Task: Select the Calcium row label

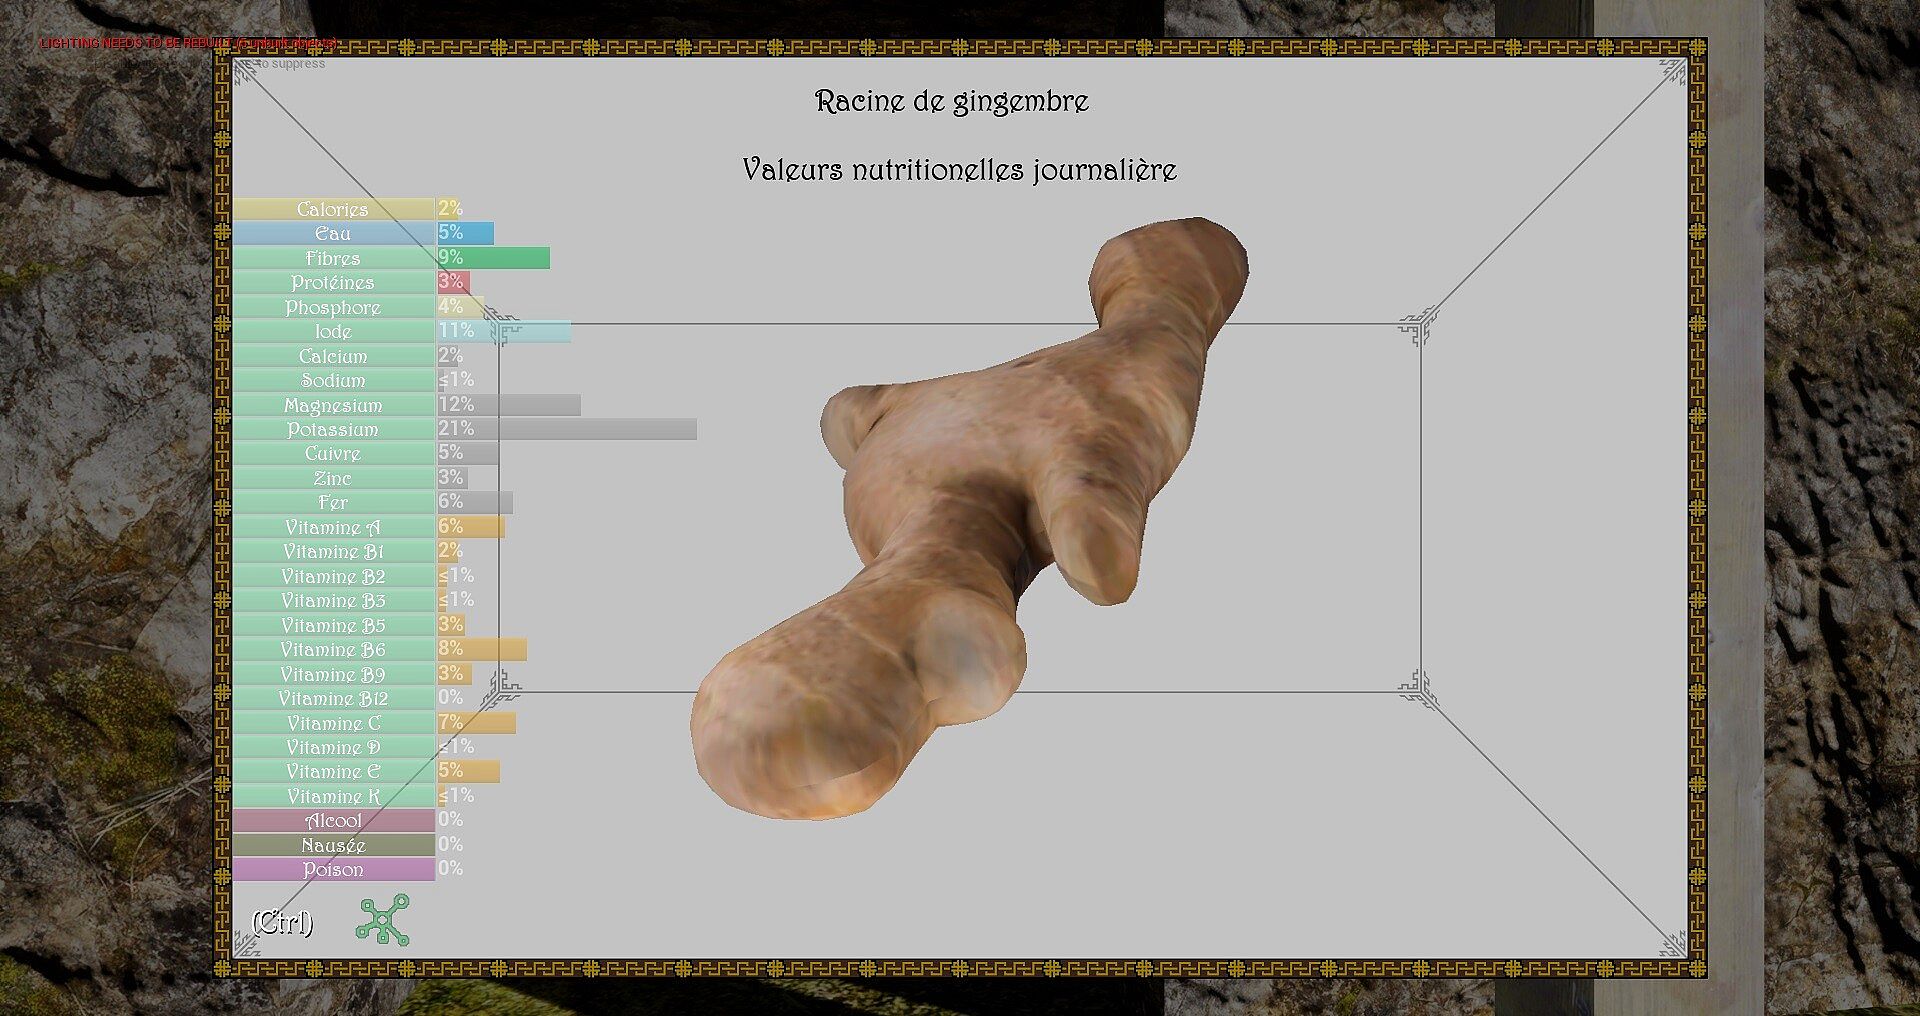Action: click(334, 356)
